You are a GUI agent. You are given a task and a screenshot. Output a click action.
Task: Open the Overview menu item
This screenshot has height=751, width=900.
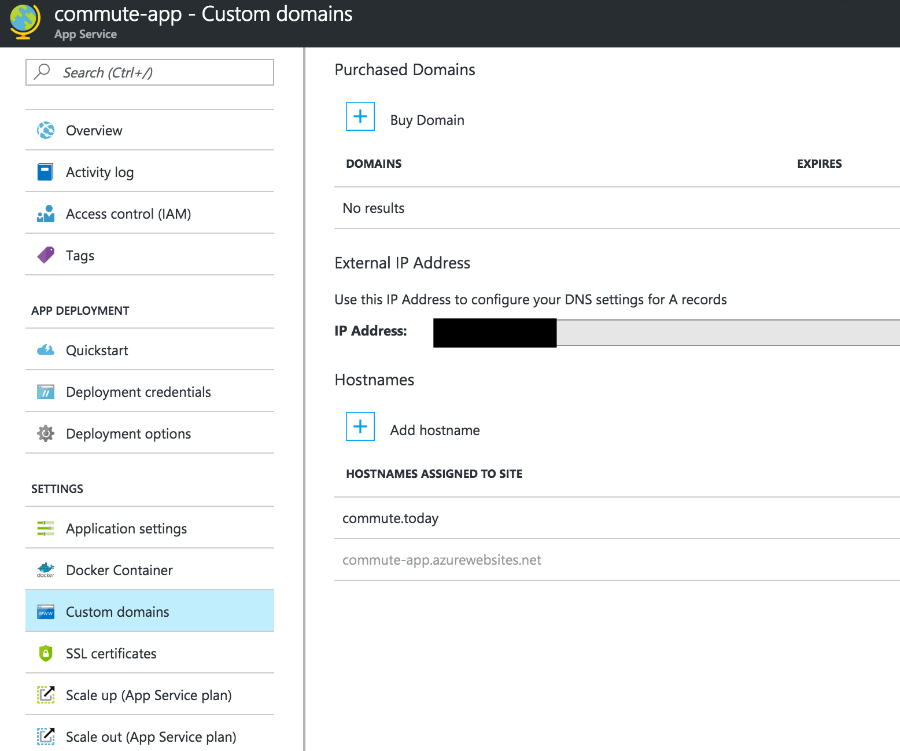(149, 130)
